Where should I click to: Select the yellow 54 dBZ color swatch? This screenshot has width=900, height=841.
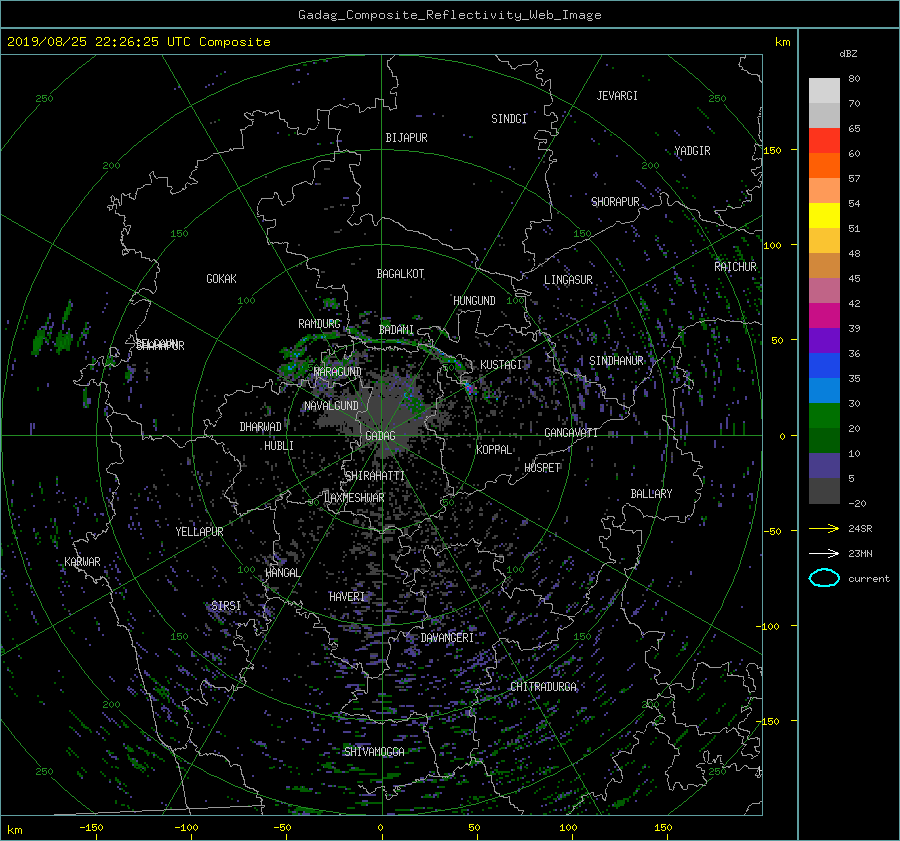click(x=824, y=215)
